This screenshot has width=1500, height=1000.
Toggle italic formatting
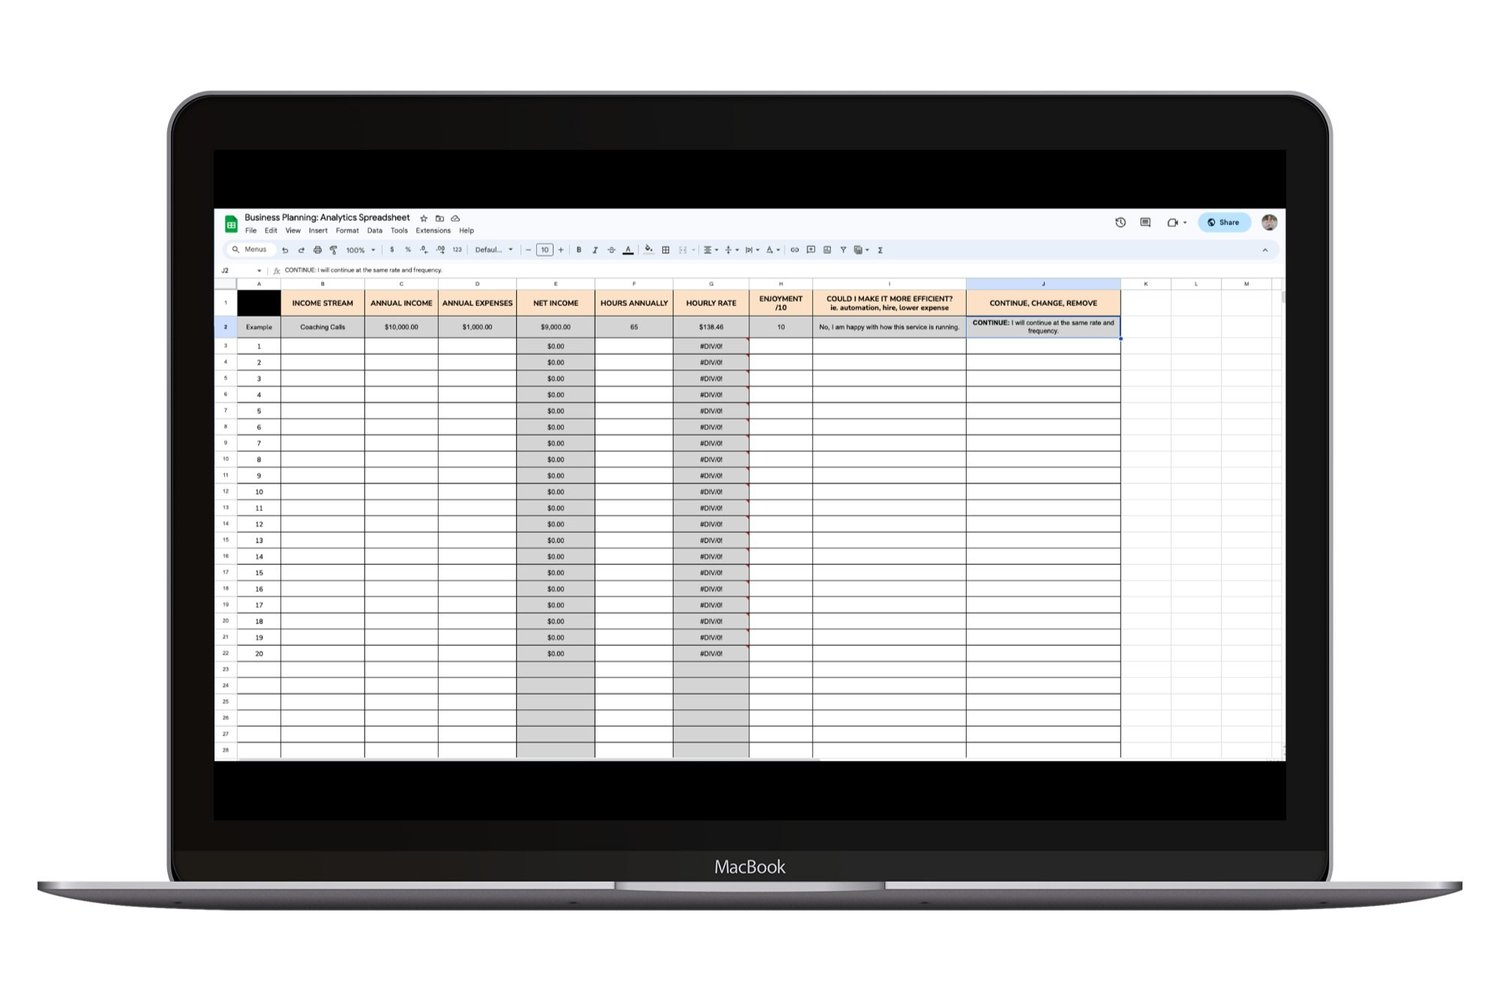(594, 250)
